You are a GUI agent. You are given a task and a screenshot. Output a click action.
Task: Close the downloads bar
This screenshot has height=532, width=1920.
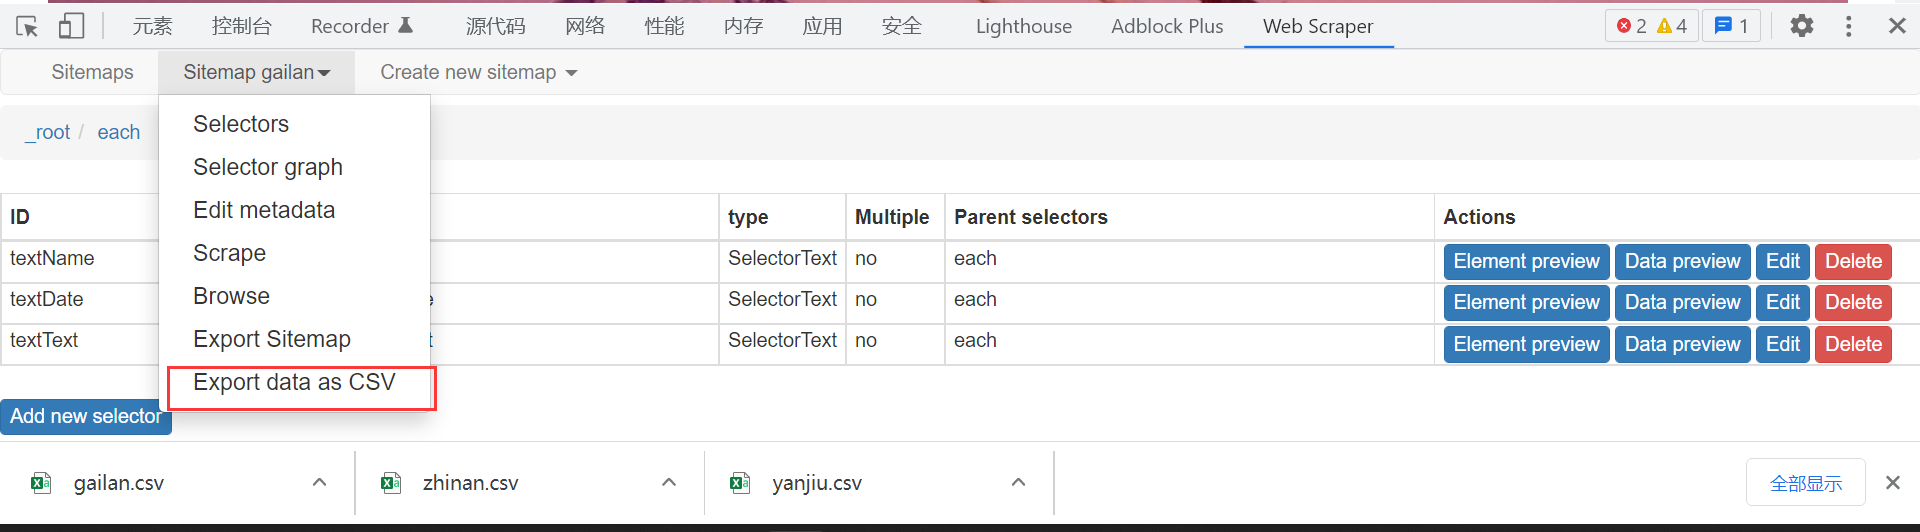tap(1892, 483)
